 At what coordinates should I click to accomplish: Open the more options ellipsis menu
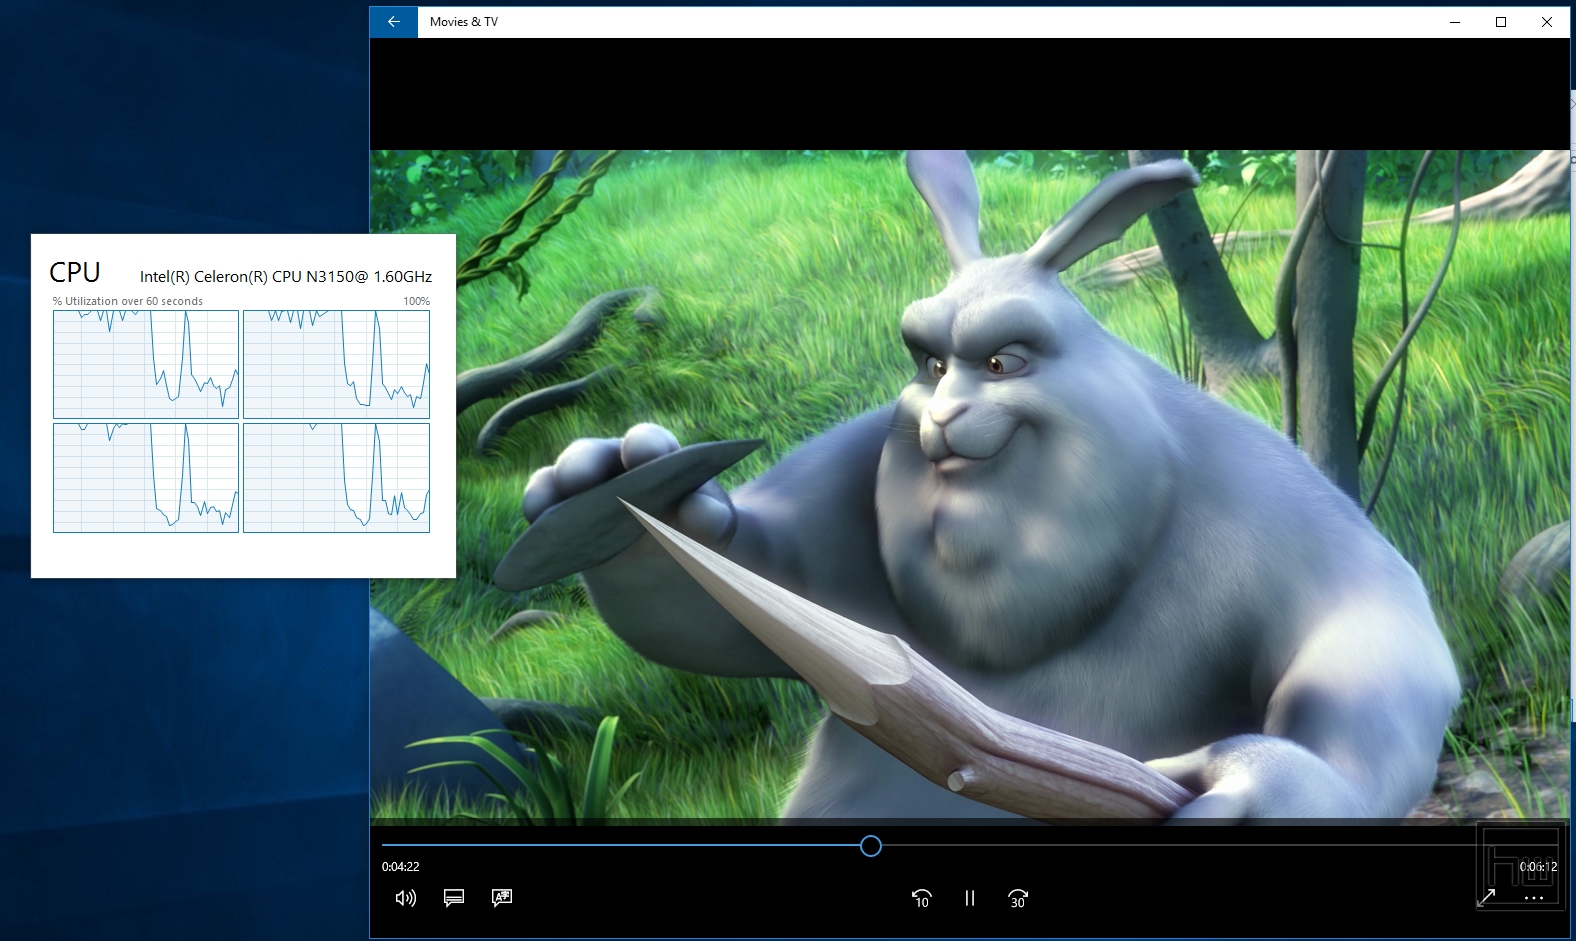tap(1533, 898)
